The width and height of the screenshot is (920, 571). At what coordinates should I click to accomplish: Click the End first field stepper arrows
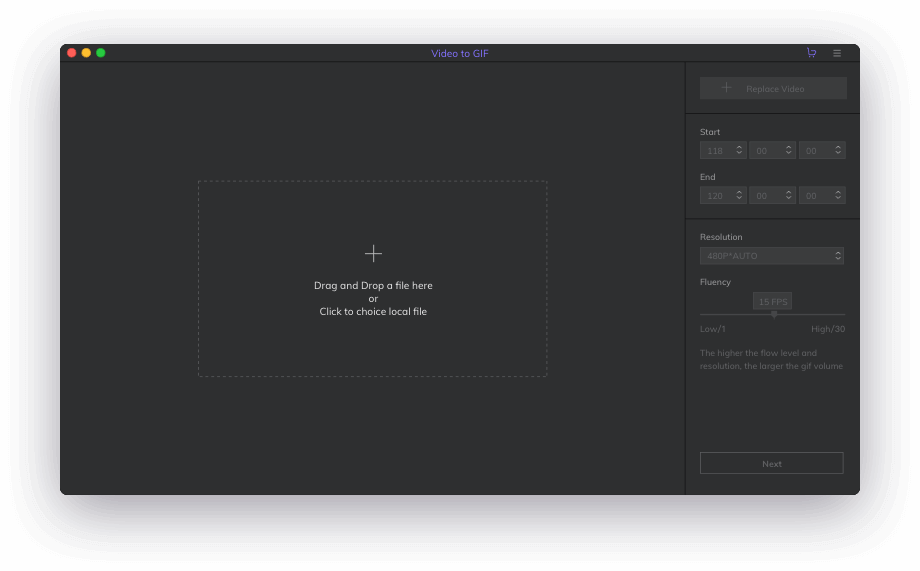[739, 196]
